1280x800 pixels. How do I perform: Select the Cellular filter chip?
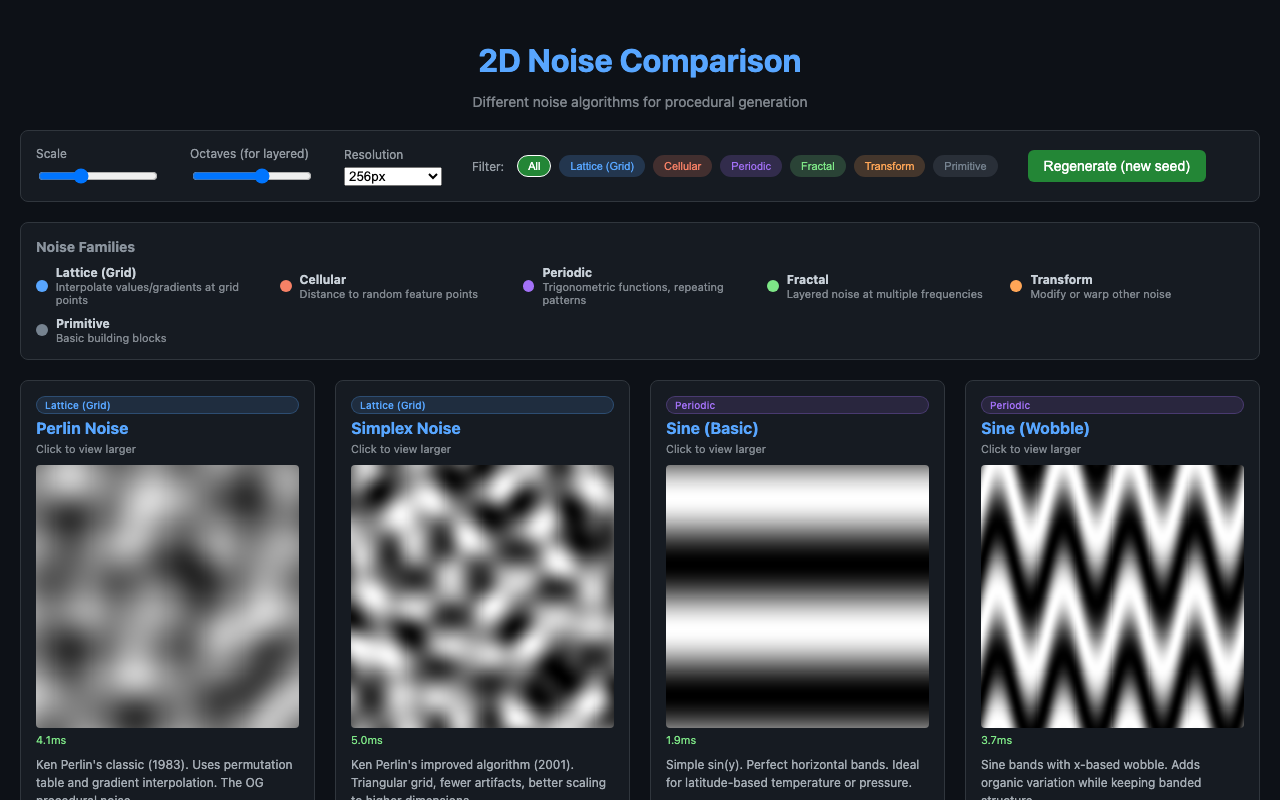(x=682, y=166)
